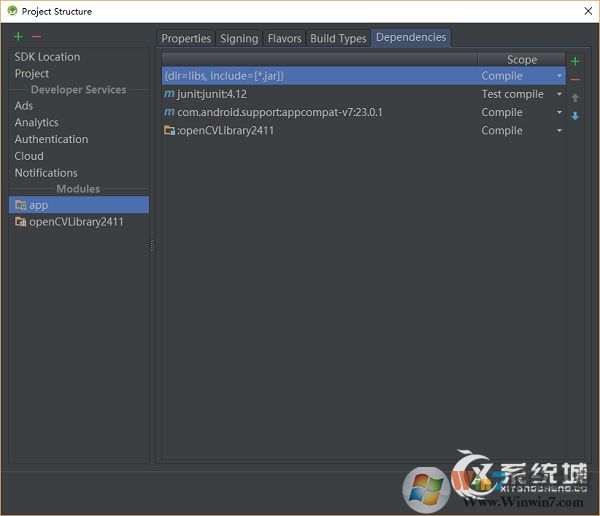Open scope dropdown for the libs jar dependency

point(559,76)
